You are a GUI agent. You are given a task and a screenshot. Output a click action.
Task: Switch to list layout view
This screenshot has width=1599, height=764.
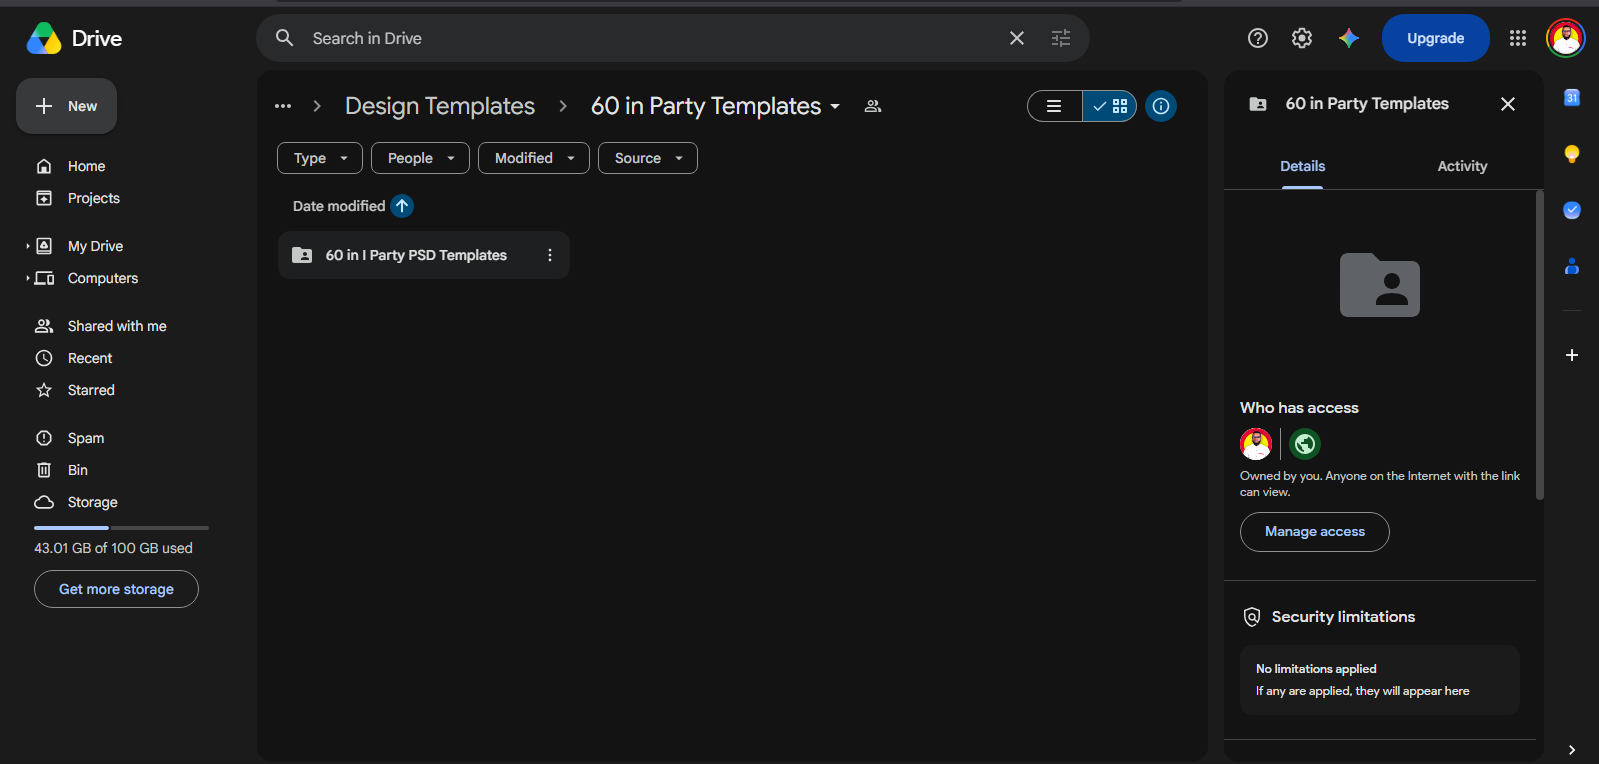pyautogui.click(x=1055, y=106)
